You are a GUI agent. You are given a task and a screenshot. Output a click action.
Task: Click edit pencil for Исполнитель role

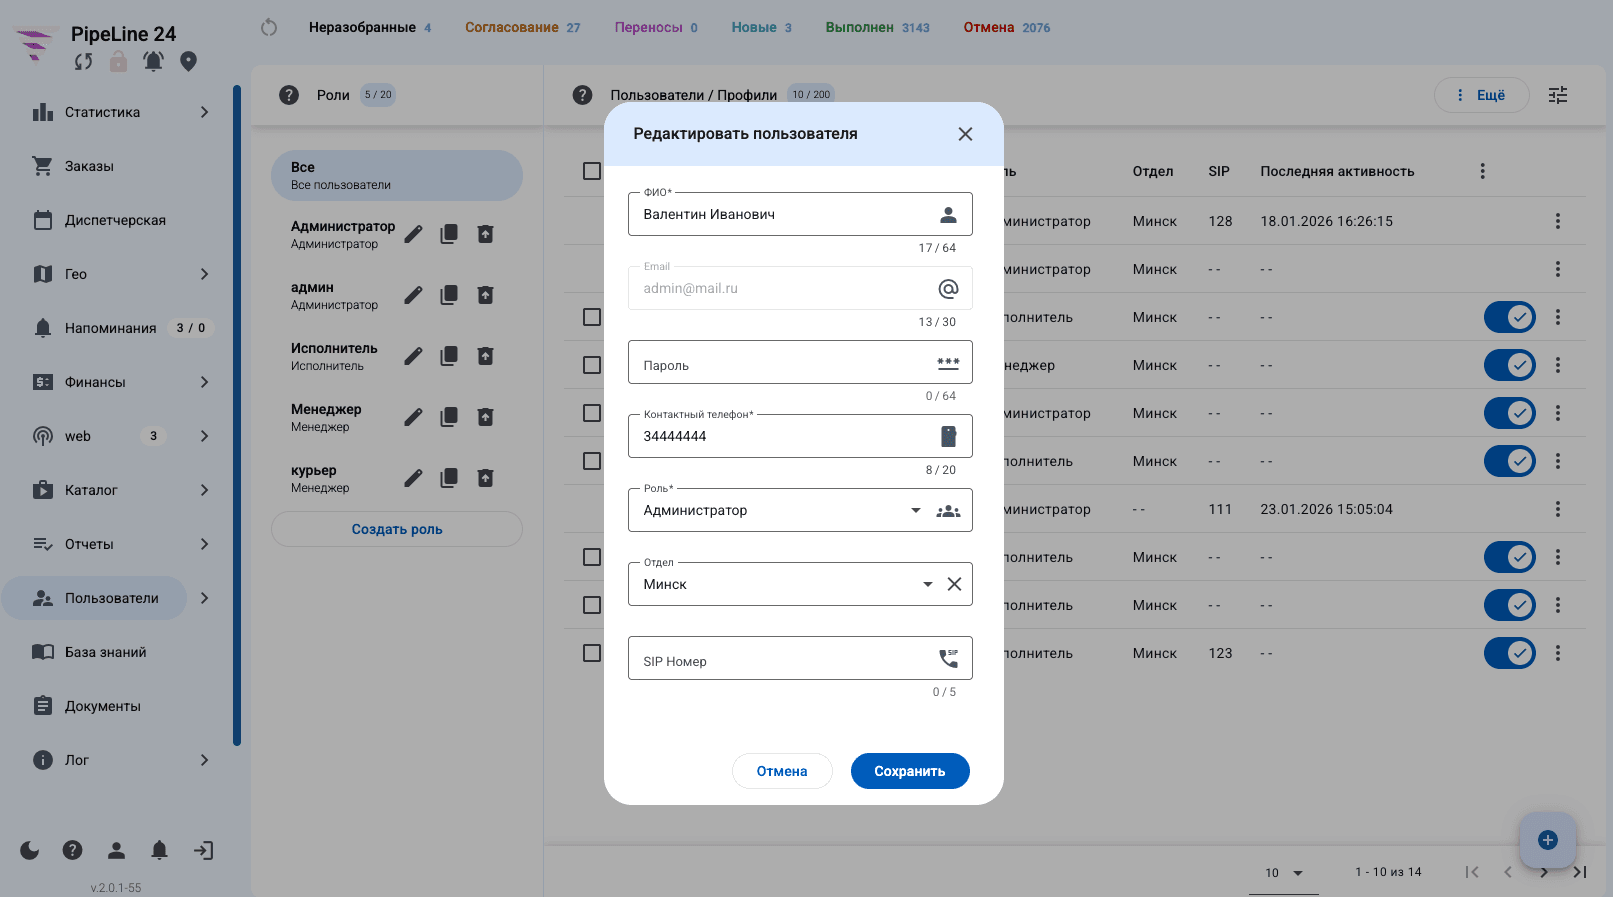[413, 356]
